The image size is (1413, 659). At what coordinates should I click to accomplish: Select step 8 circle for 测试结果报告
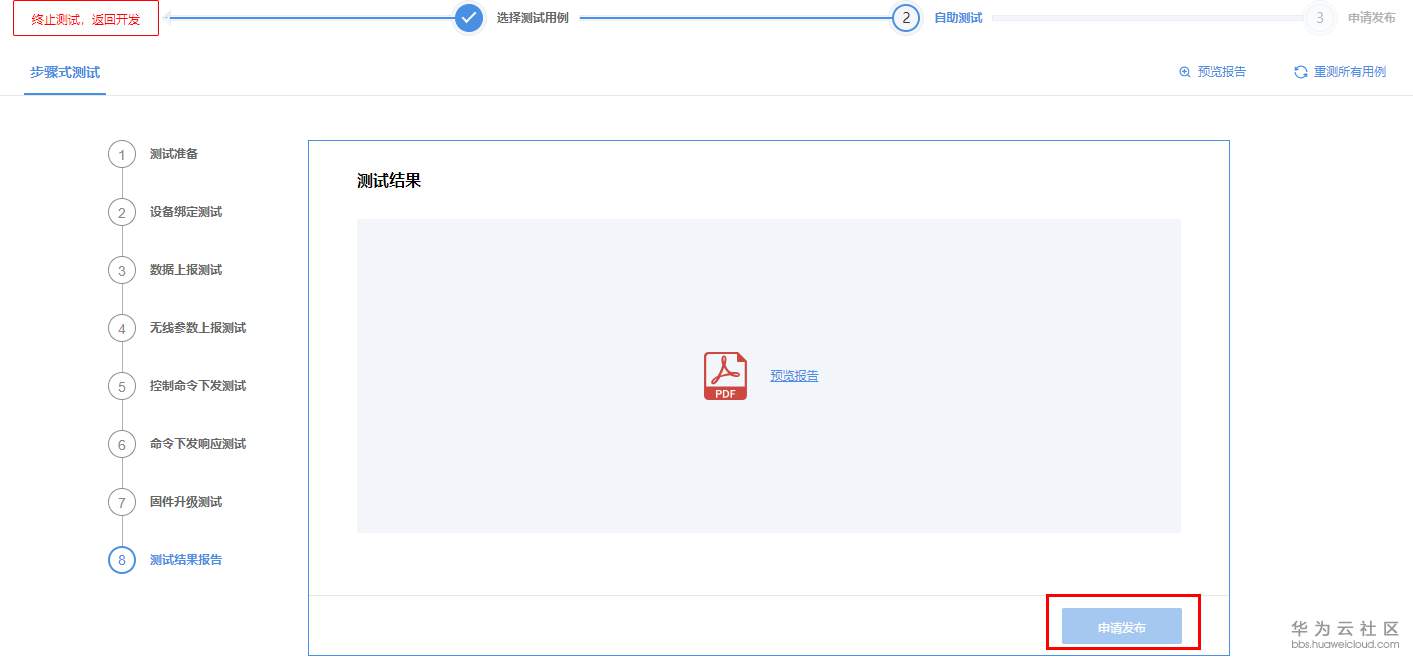coord(122,560)
